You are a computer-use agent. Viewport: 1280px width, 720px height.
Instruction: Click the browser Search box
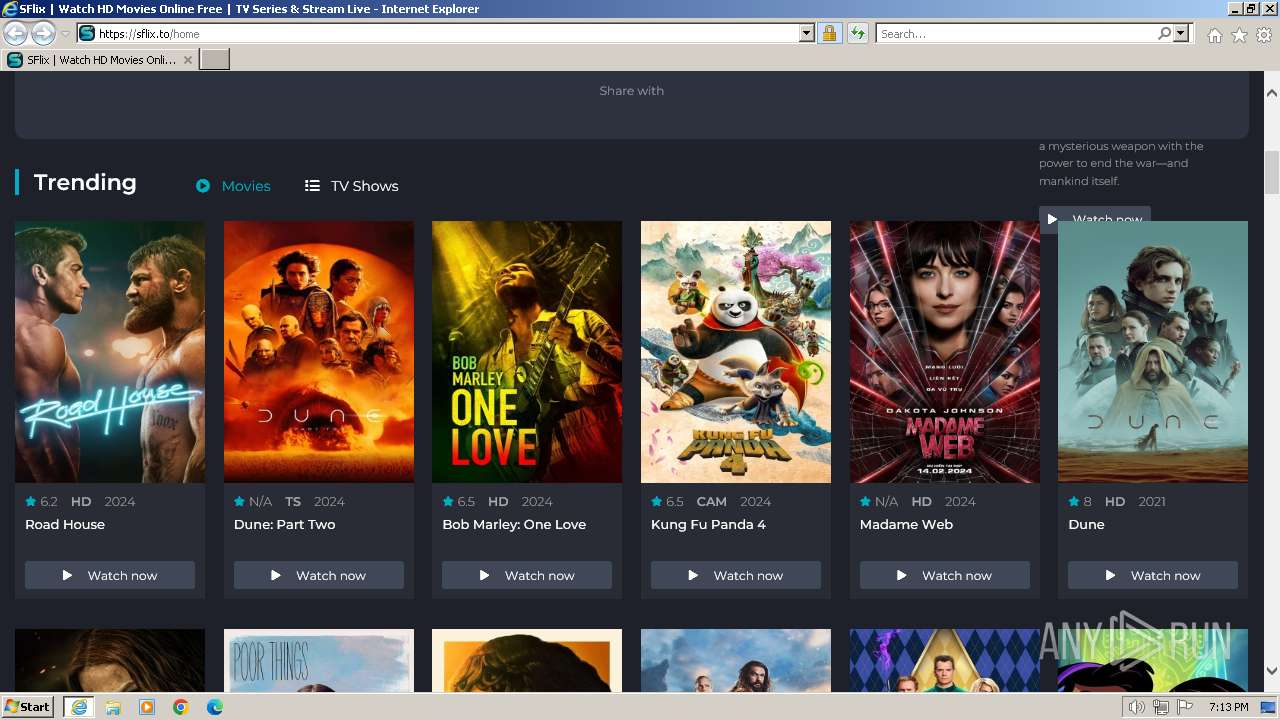[1016, 33]
